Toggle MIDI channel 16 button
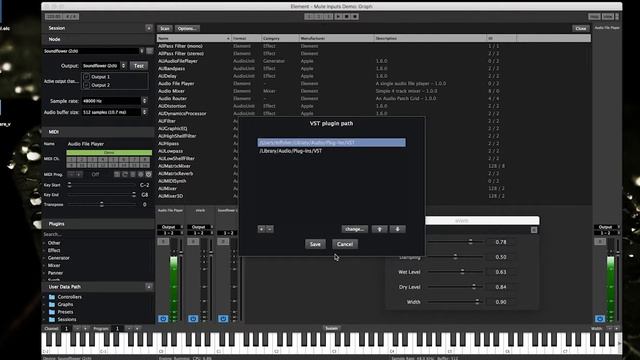This screenshot has height=360, width=640. click(145, 165)
